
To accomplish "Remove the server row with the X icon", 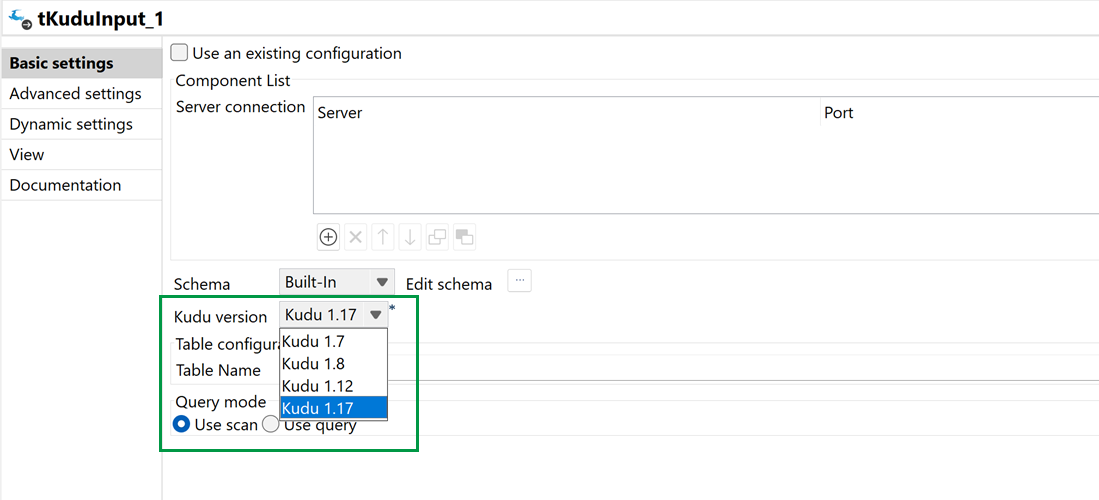I will [355, 238].
